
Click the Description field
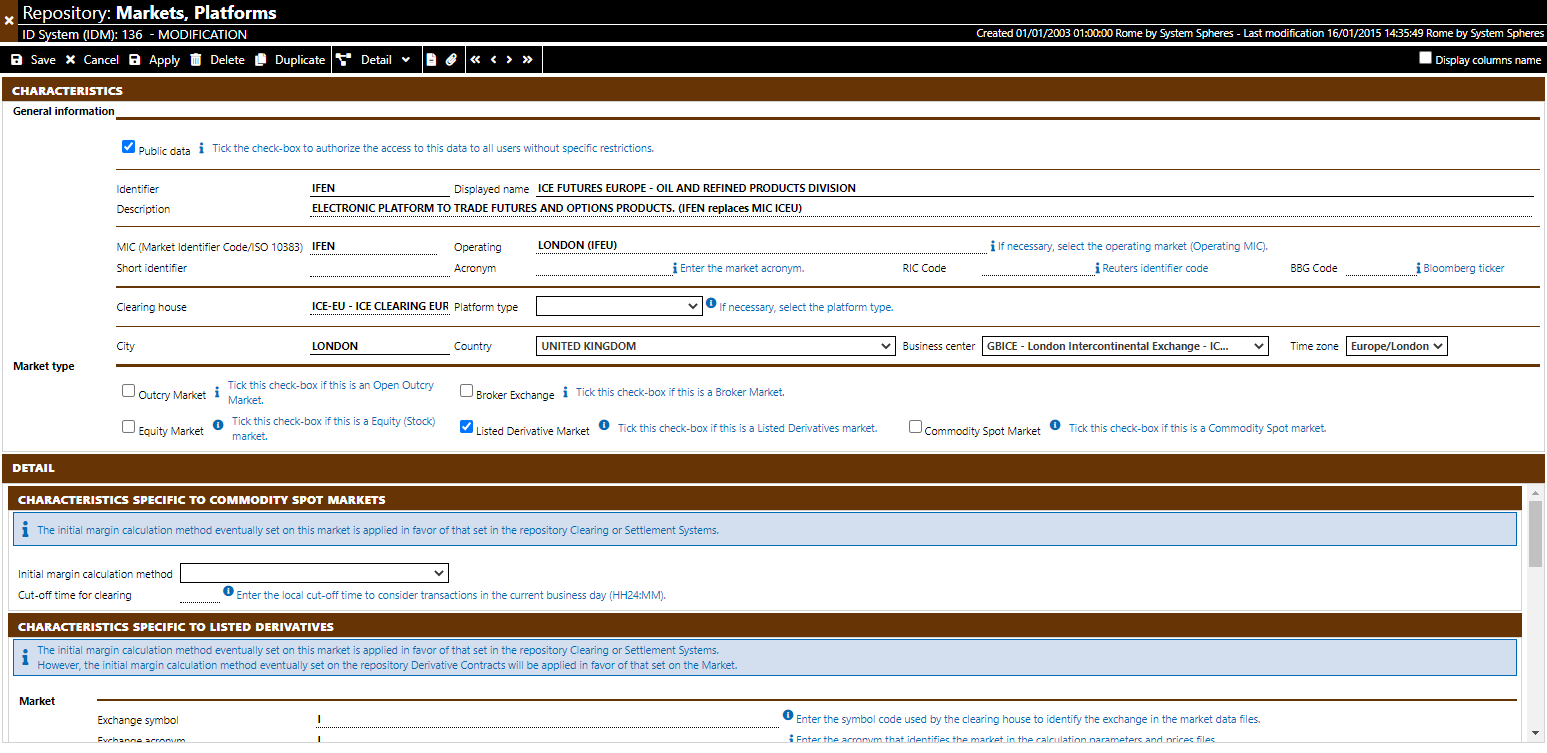[921, 208]
